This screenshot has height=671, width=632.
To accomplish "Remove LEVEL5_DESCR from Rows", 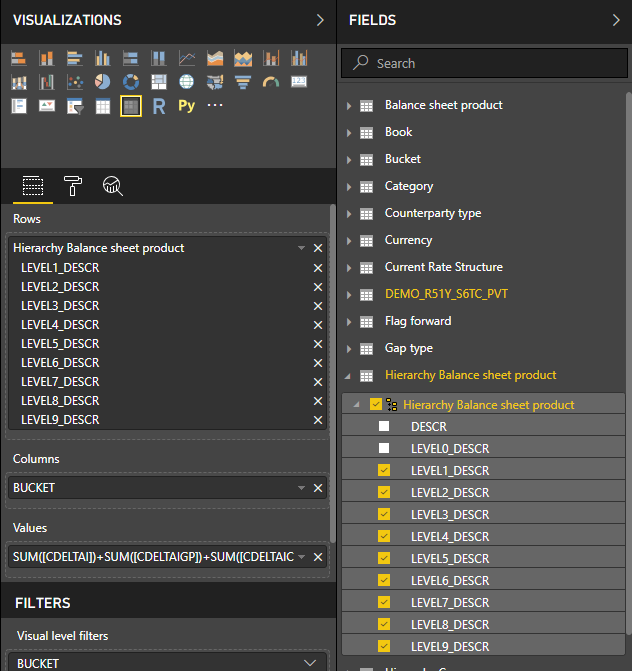I will point(318,344).
